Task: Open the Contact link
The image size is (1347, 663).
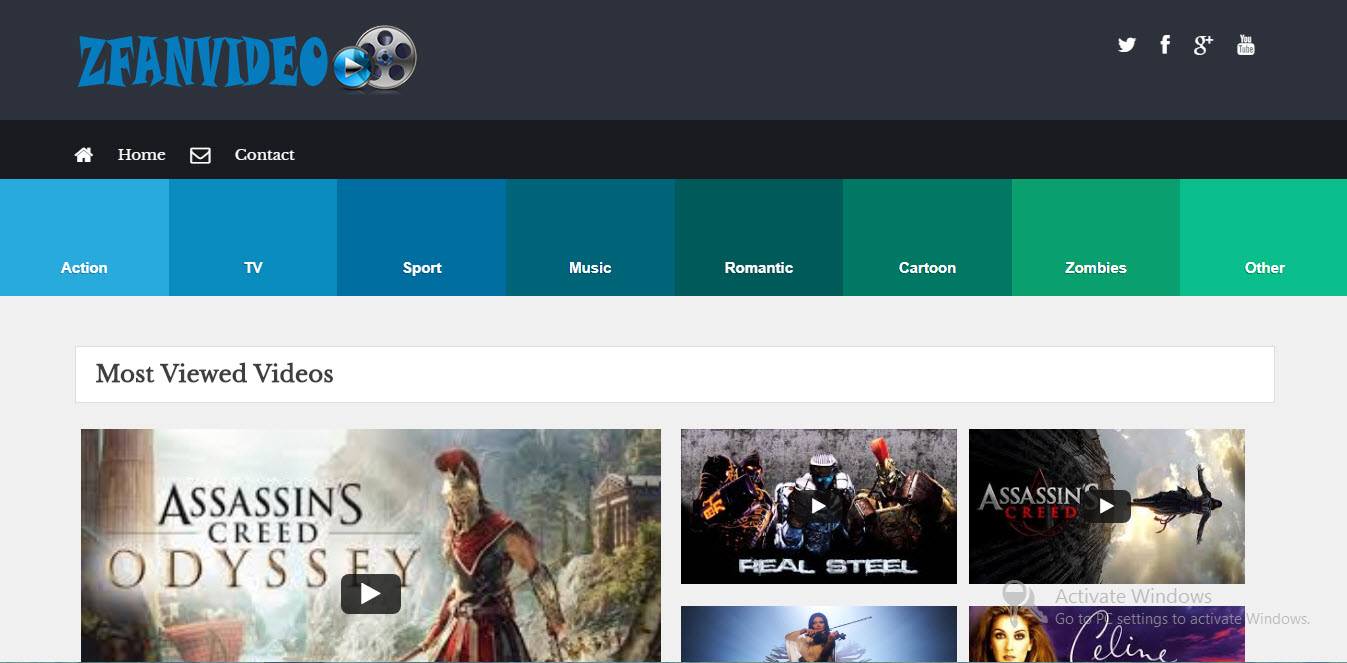Action: pos(265,155)
